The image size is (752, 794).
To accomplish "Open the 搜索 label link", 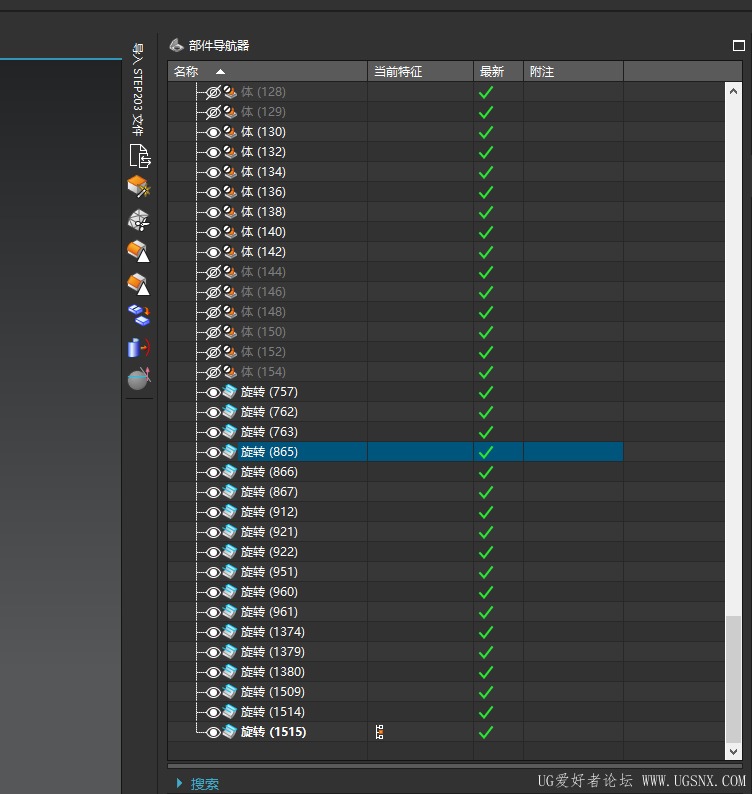I will point(205,784).
